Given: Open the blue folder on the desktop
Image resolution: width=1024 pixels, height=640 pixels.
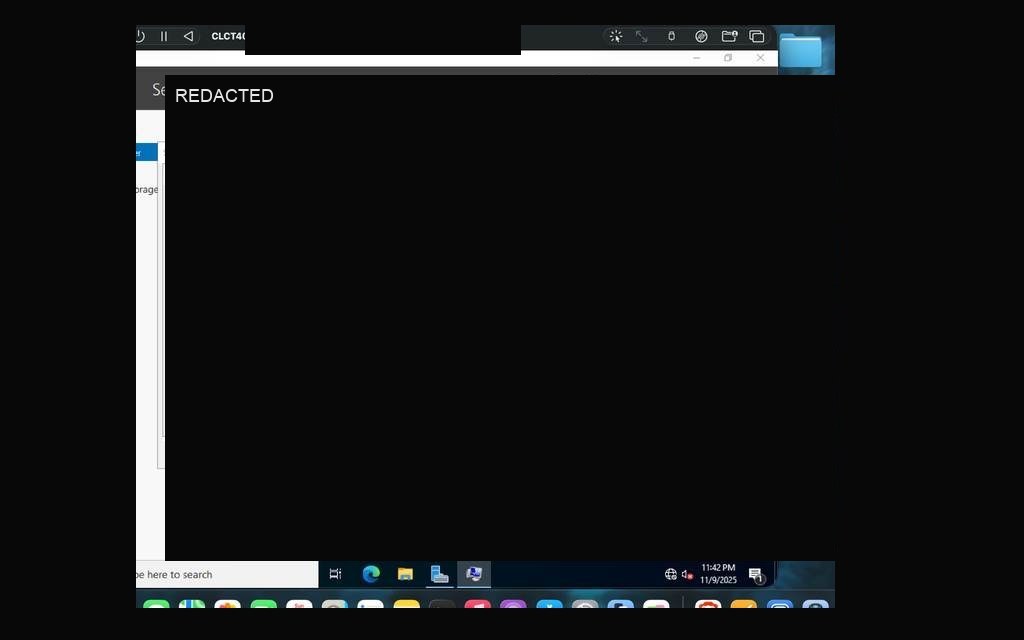Looking at the screenshot, I should click(801, 51).
